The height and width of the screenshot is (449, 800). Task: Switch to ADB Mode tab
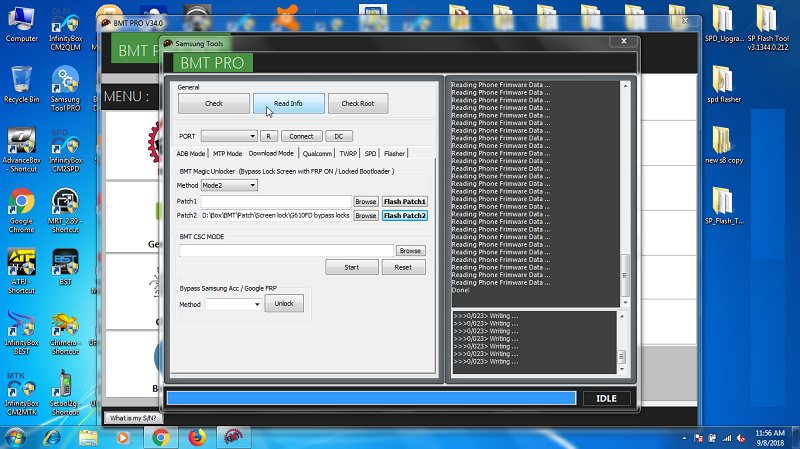pos(191,154)
